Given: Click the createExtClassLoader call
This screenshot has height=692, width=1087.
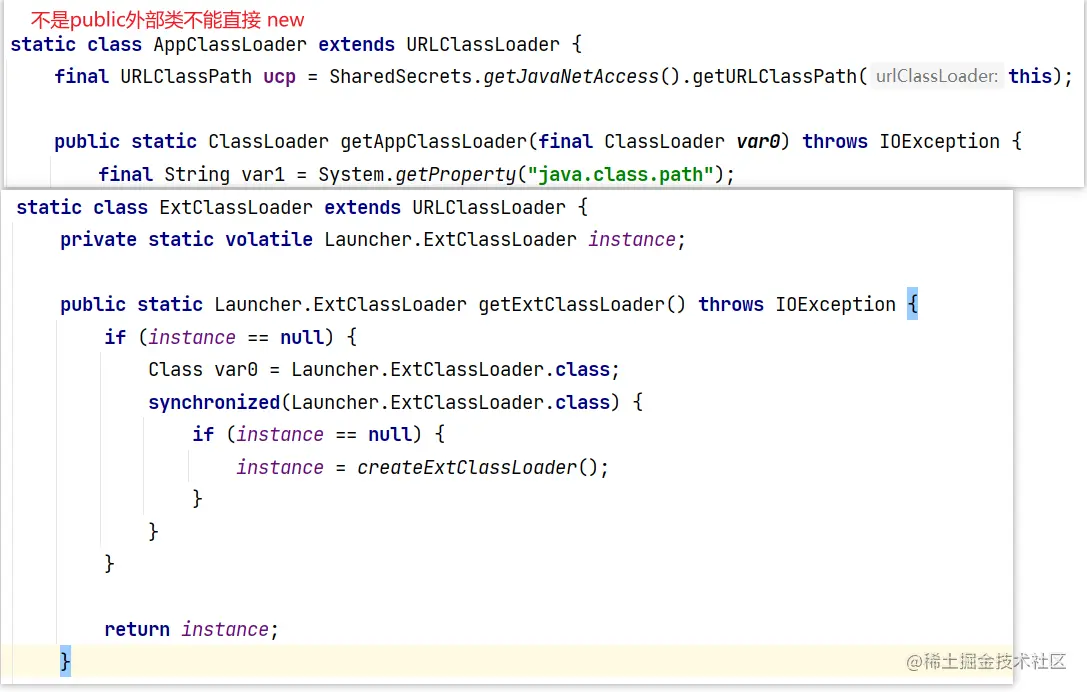Looking at the screenshot, I should 467,467.
